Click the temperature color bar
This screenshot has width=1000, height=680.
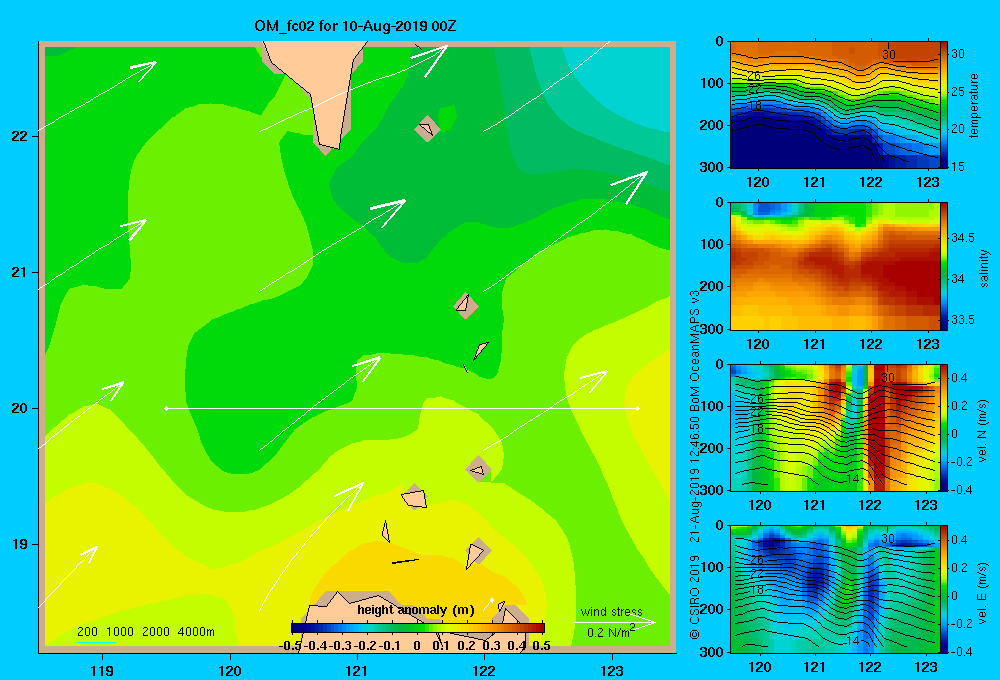[x=944, y=104]
